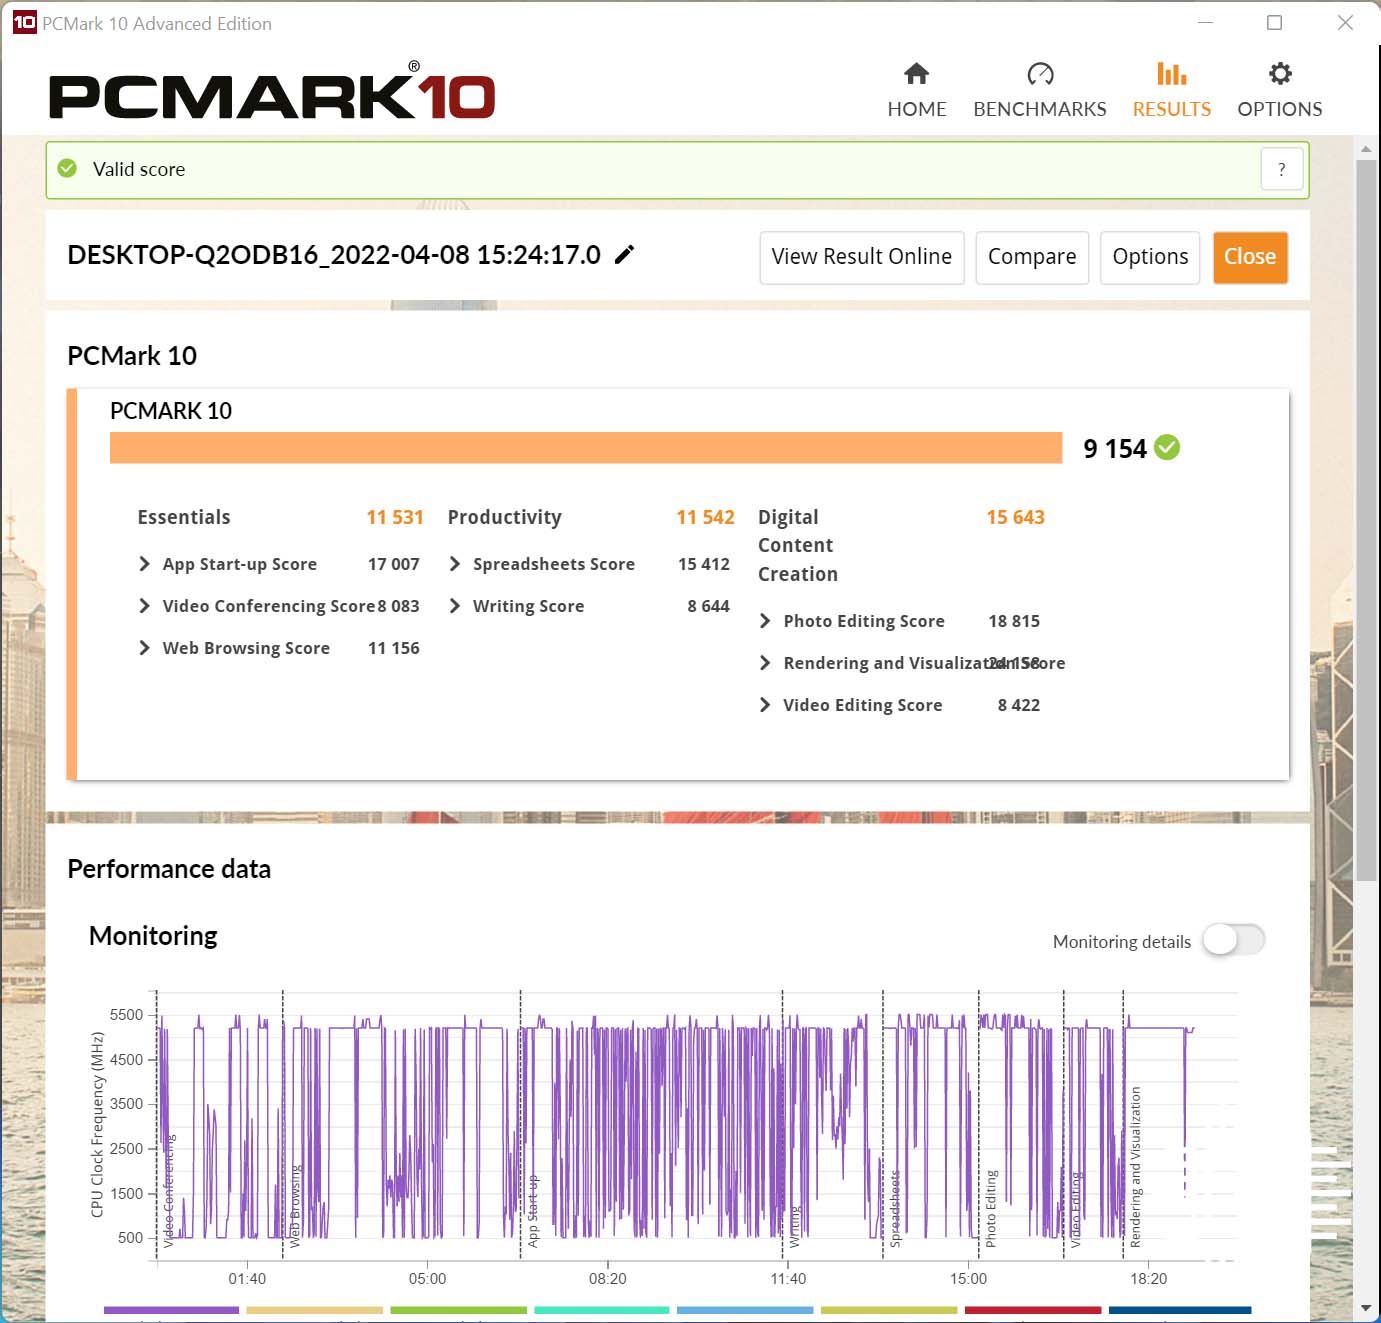This screenshot has width=1381, height=1323.
Task: Click View Result Online button
Action: pos(861,257)
